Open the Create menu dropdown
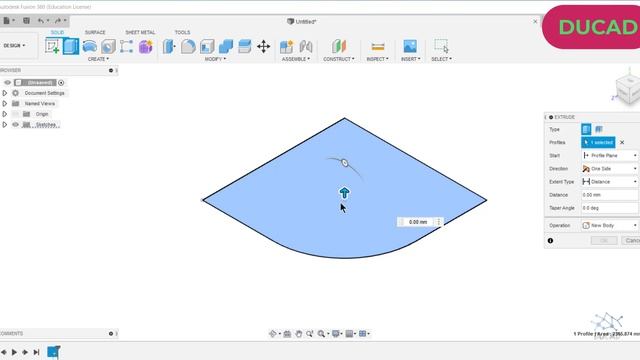The width and height of the screenshot is (640, 360). pos(98,59)
